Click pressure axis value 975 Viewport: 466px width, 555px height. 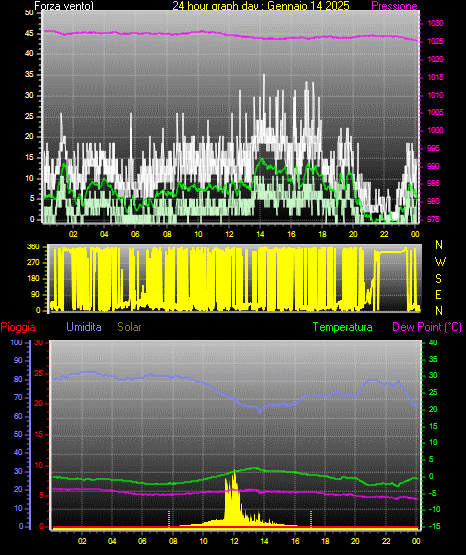click(x=433, y=219)
